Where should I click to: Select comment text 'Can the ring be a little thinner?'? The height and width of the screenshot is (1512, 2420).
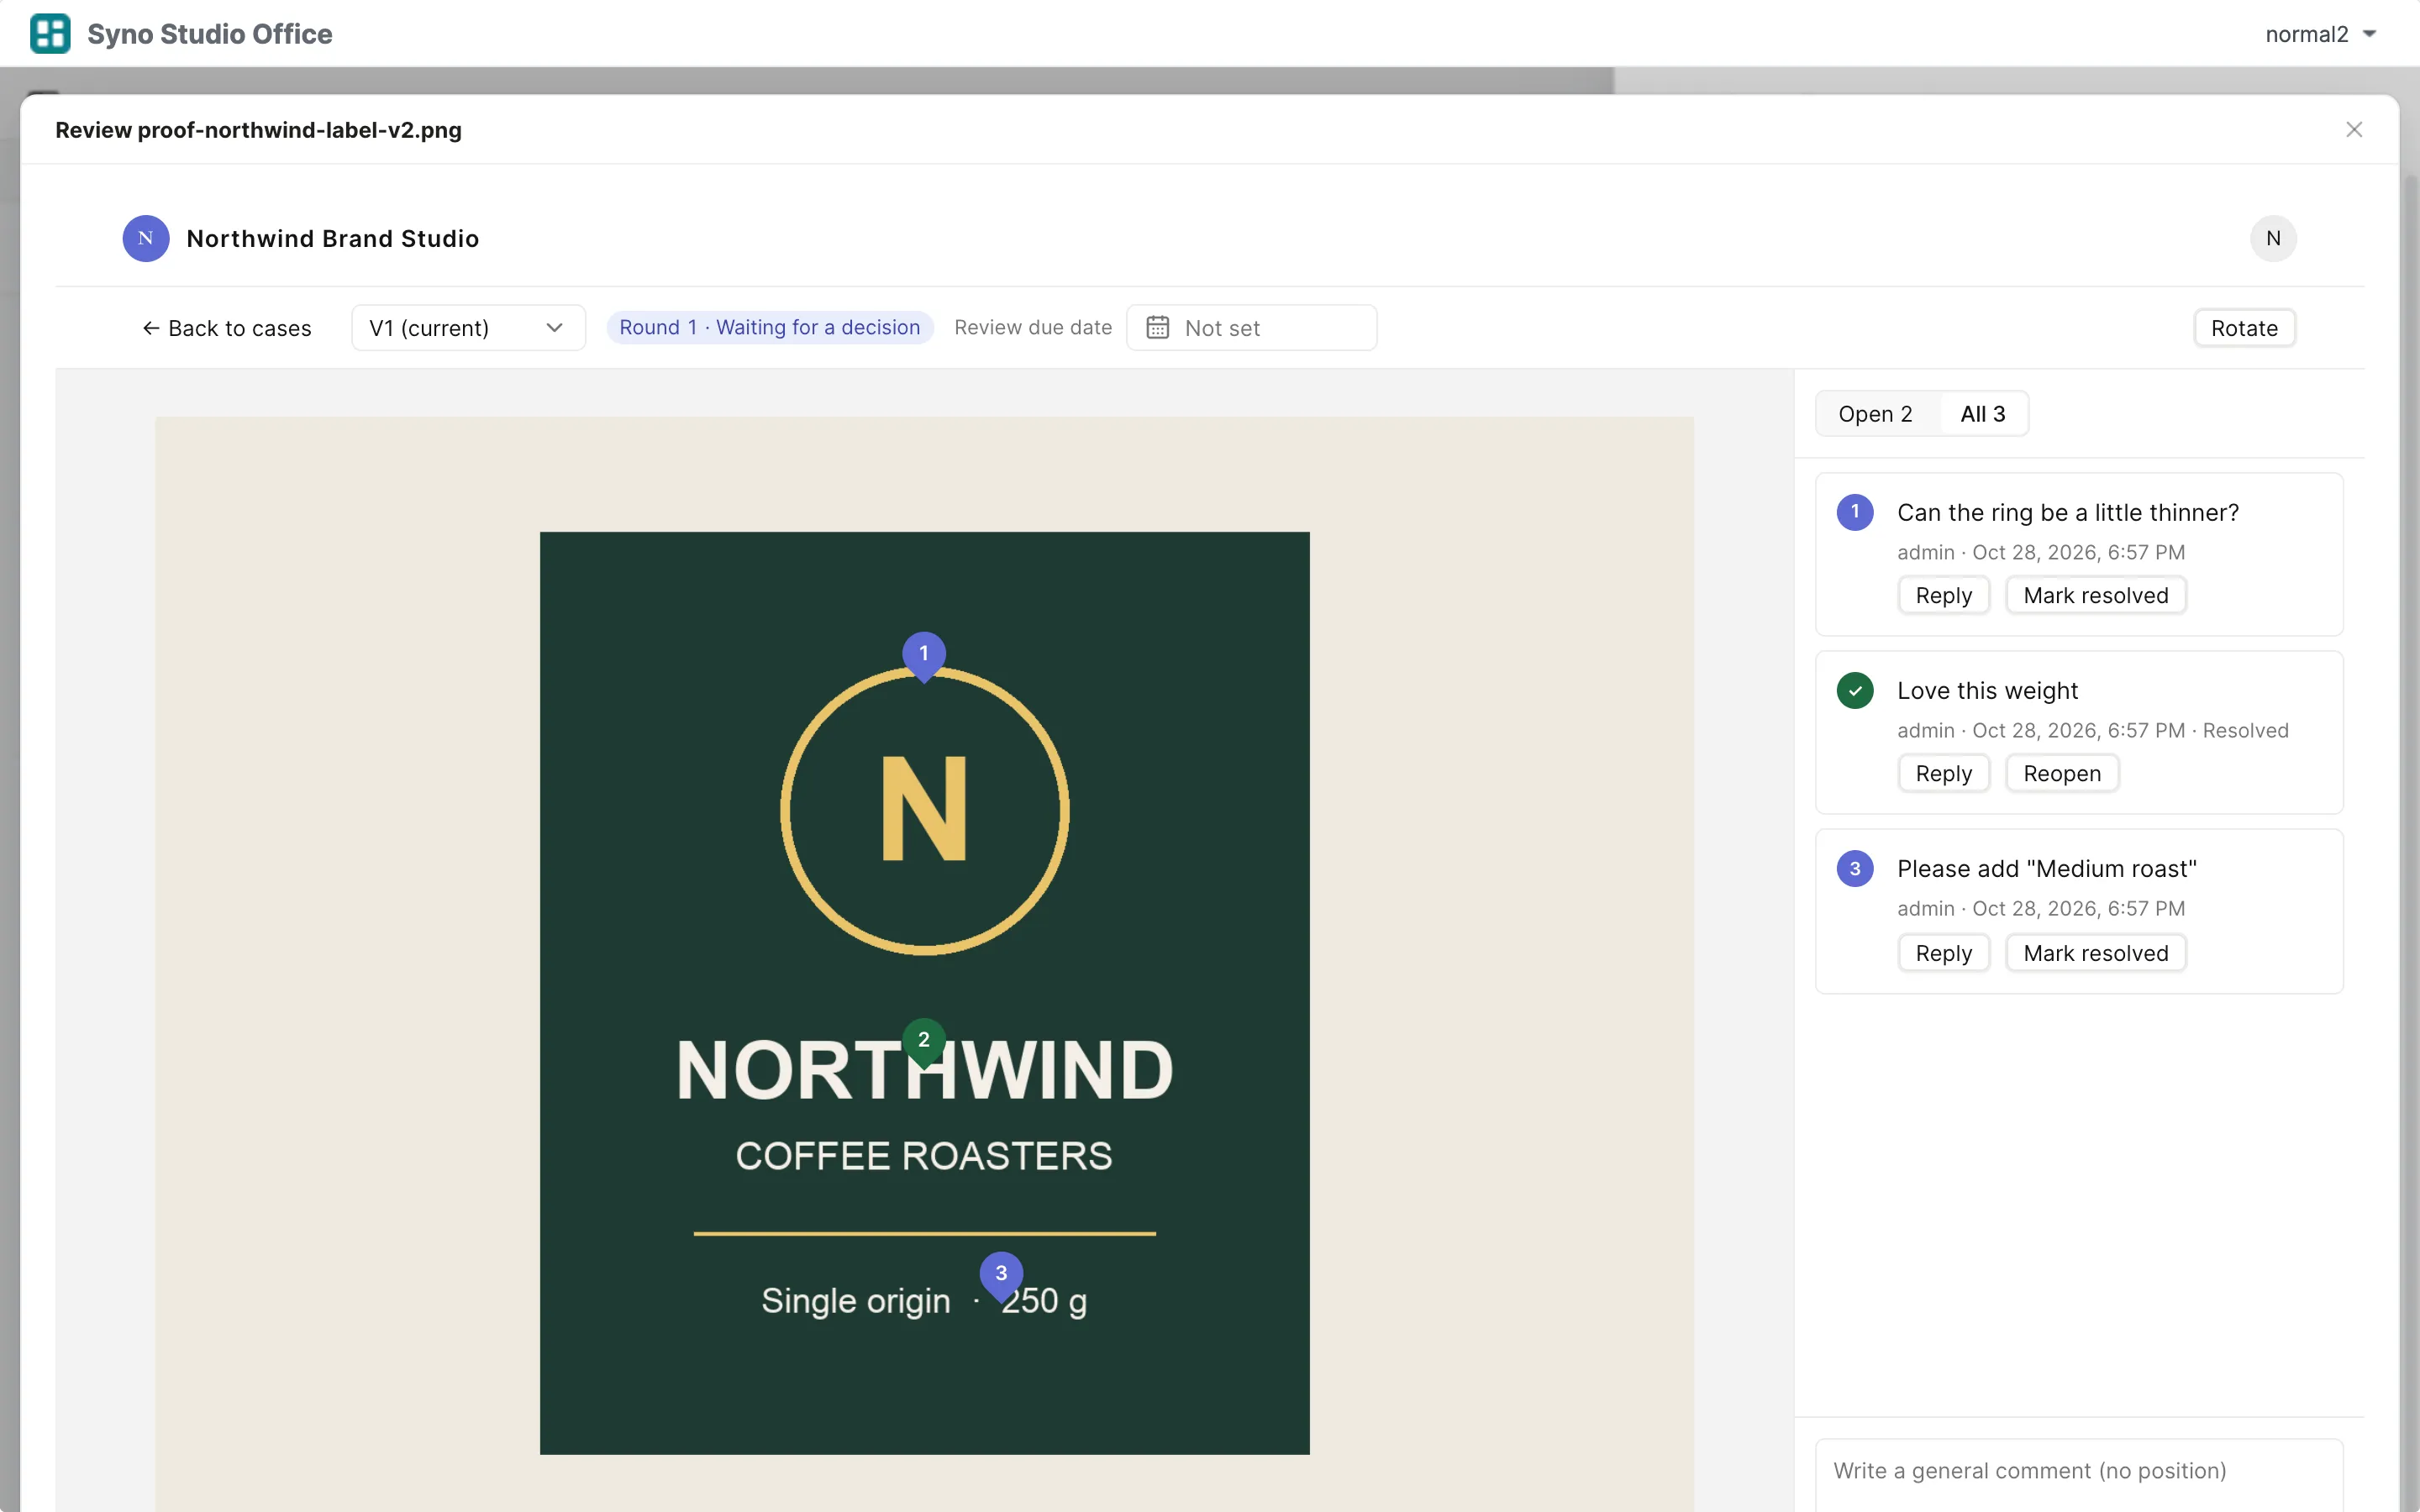pyautogui.click(x=2067, y=513)
